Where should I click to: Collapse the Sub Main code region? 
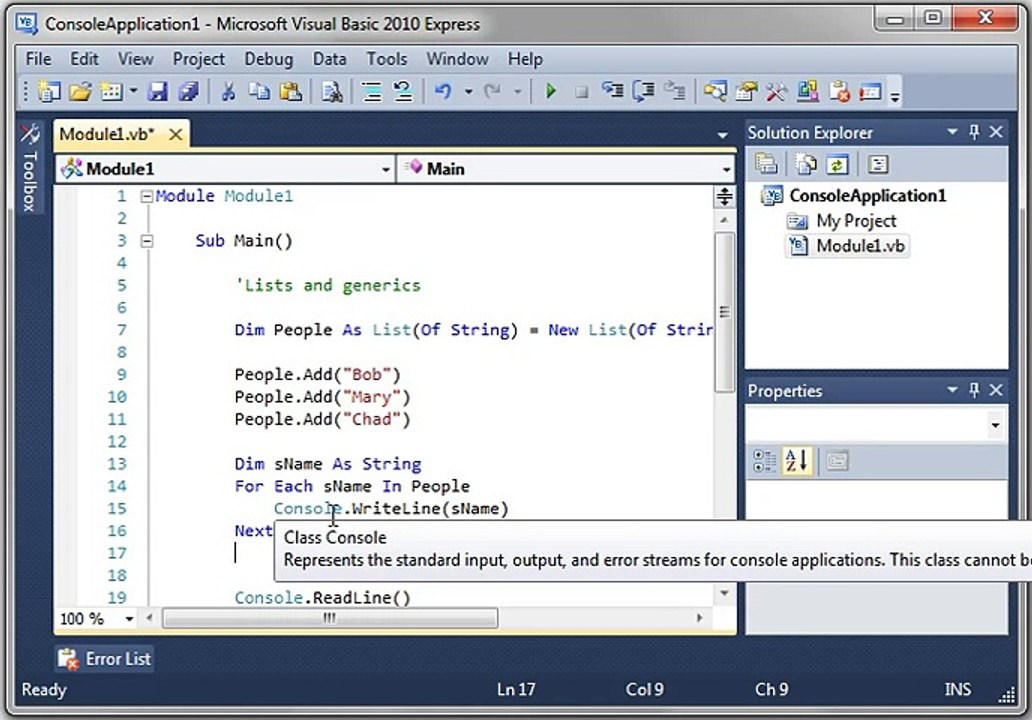pos(147,241)
